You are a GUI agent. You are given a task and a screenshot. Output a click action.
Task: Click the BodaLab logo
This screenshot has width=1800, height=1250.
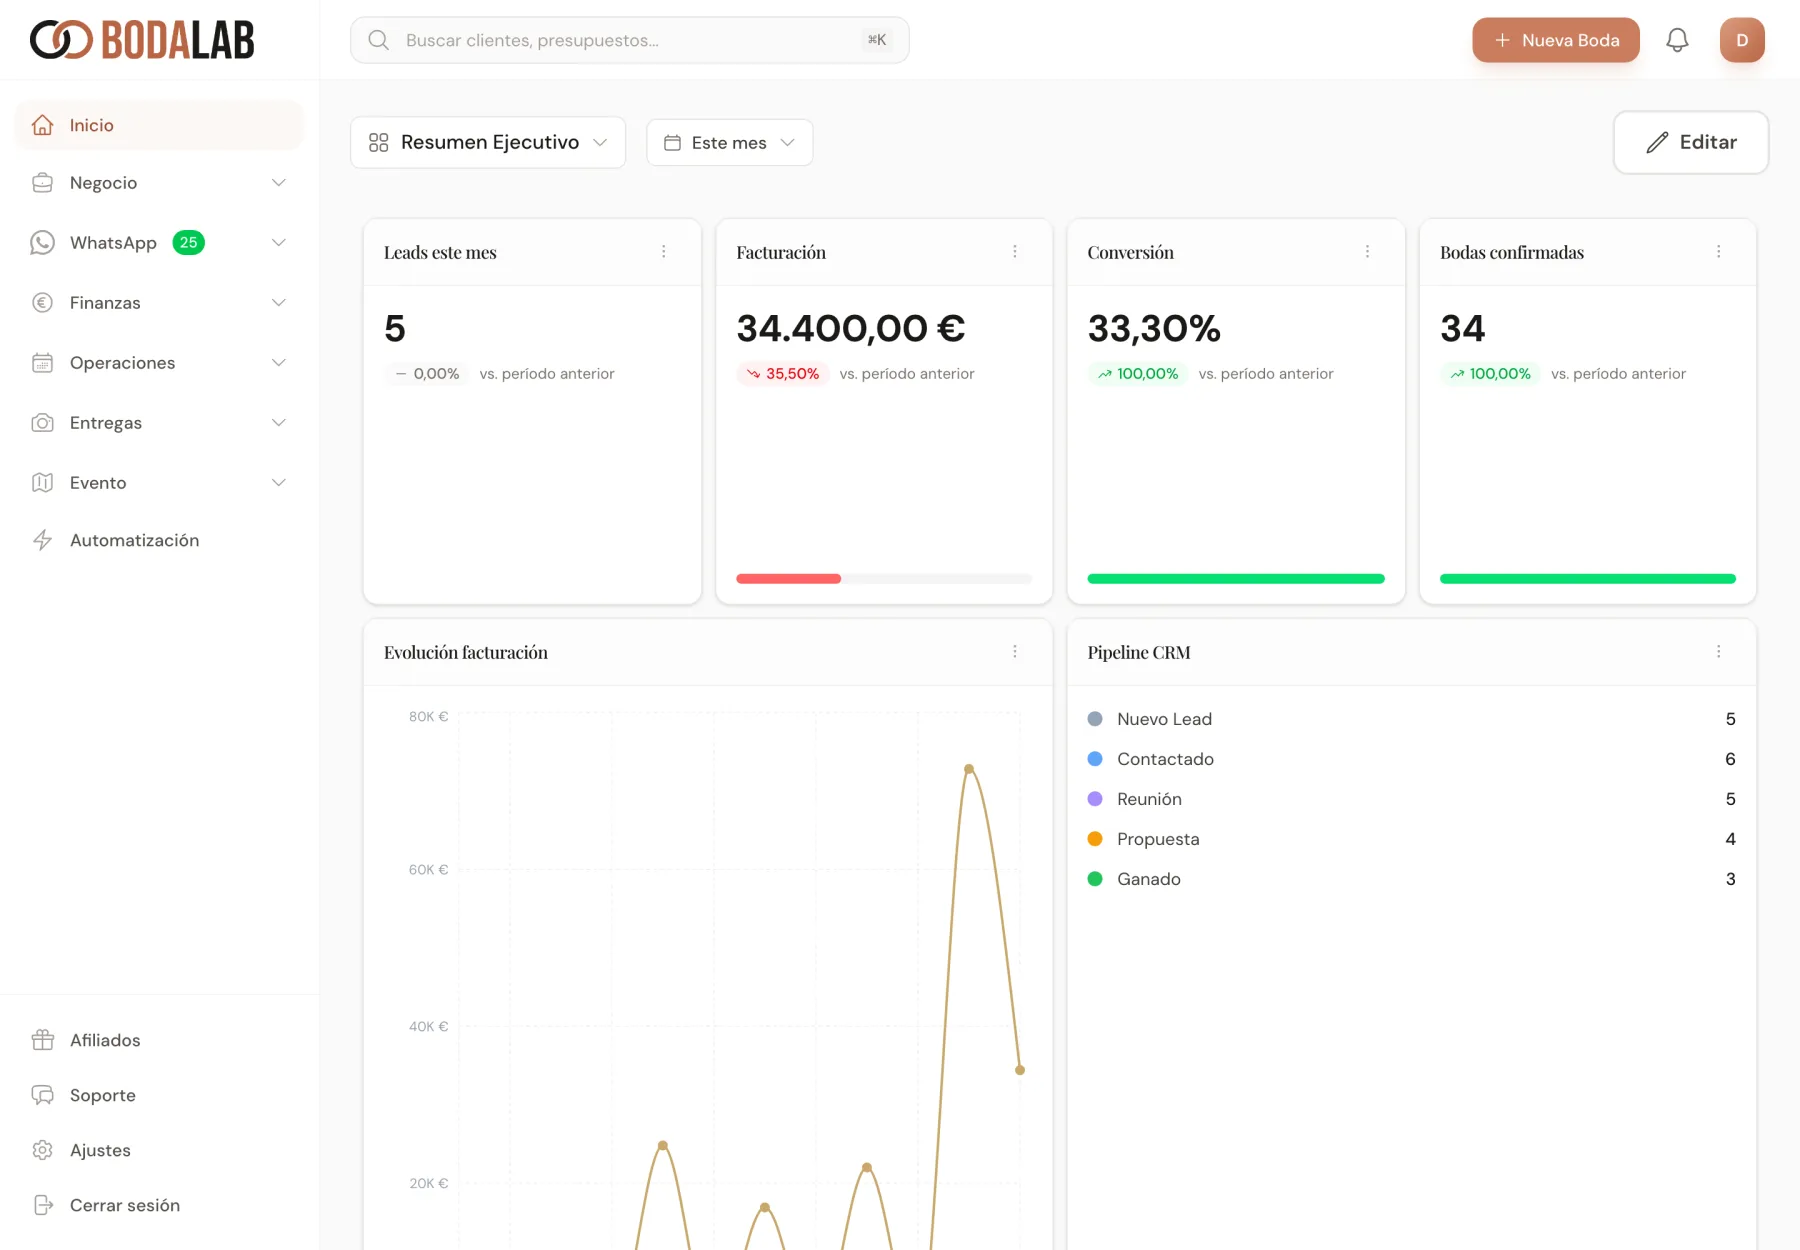[142, 40]
